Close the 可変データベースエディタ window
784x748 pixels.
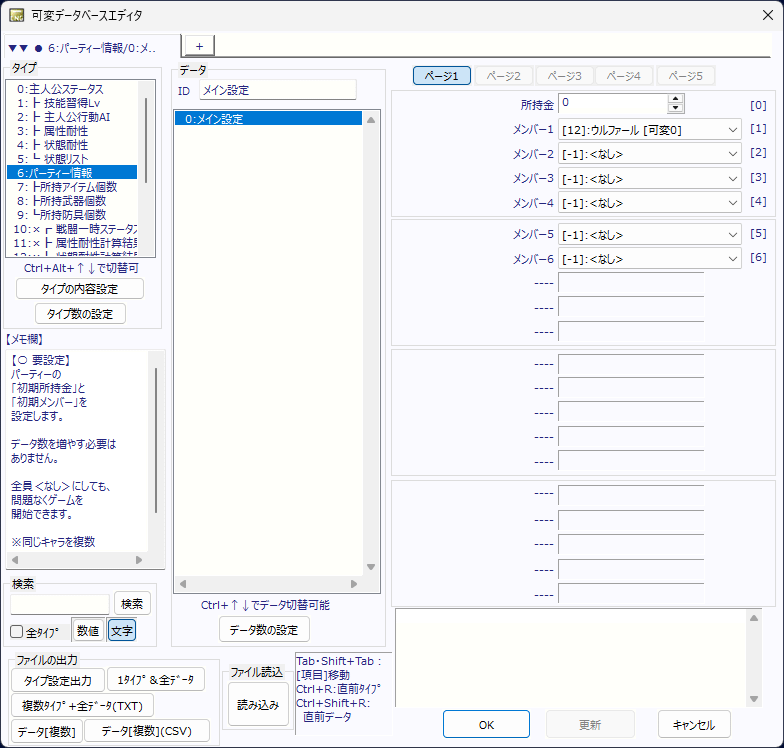pos(766,15)
